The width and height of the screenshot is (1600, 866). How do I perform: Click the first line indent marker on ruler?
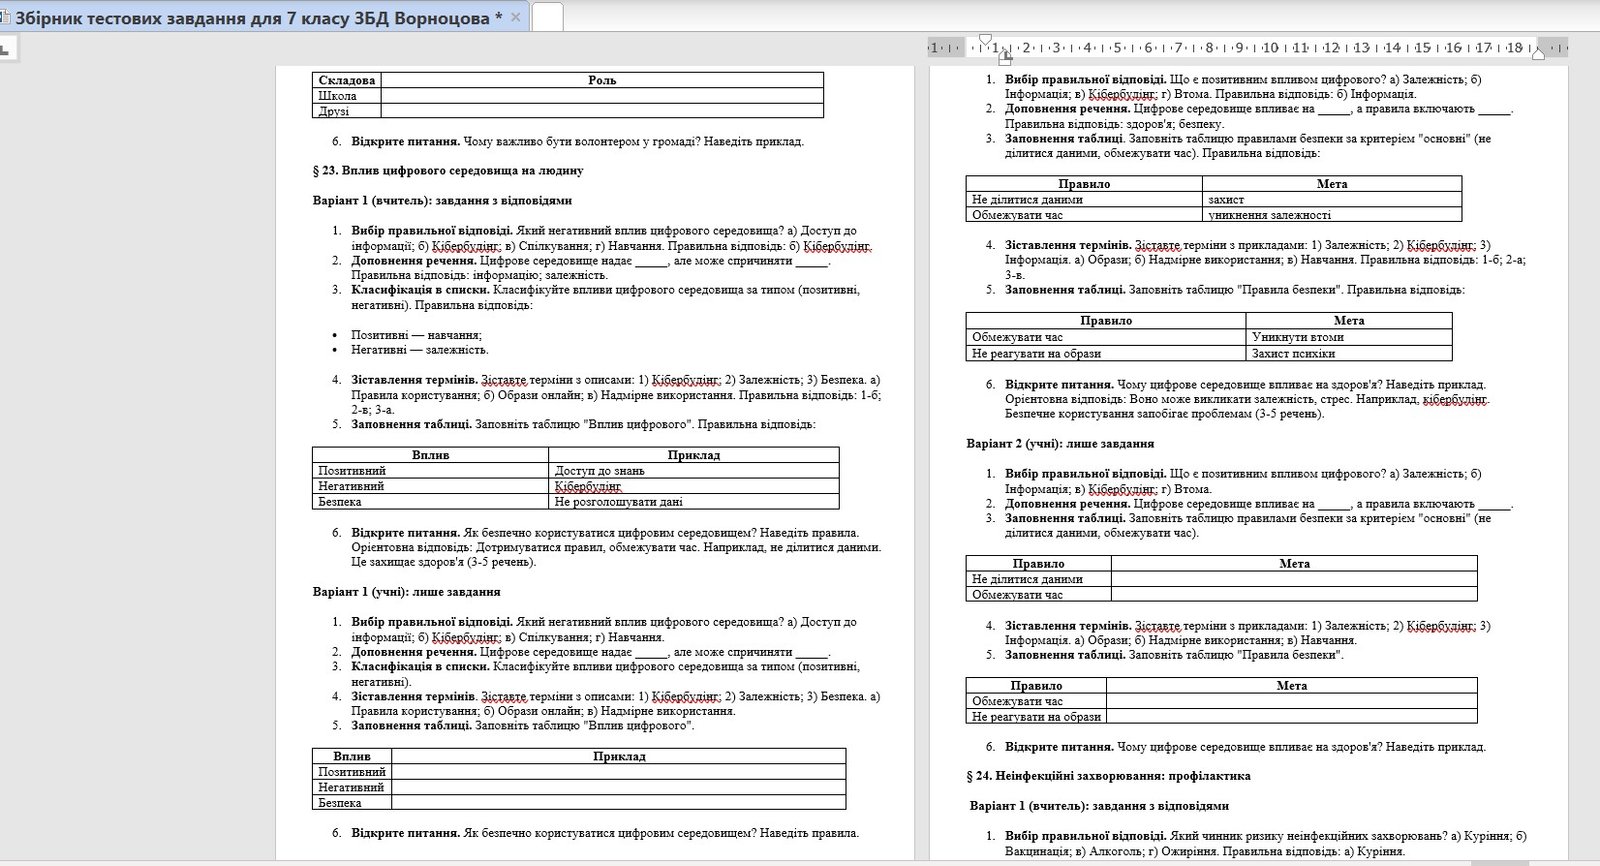(985, 41)
